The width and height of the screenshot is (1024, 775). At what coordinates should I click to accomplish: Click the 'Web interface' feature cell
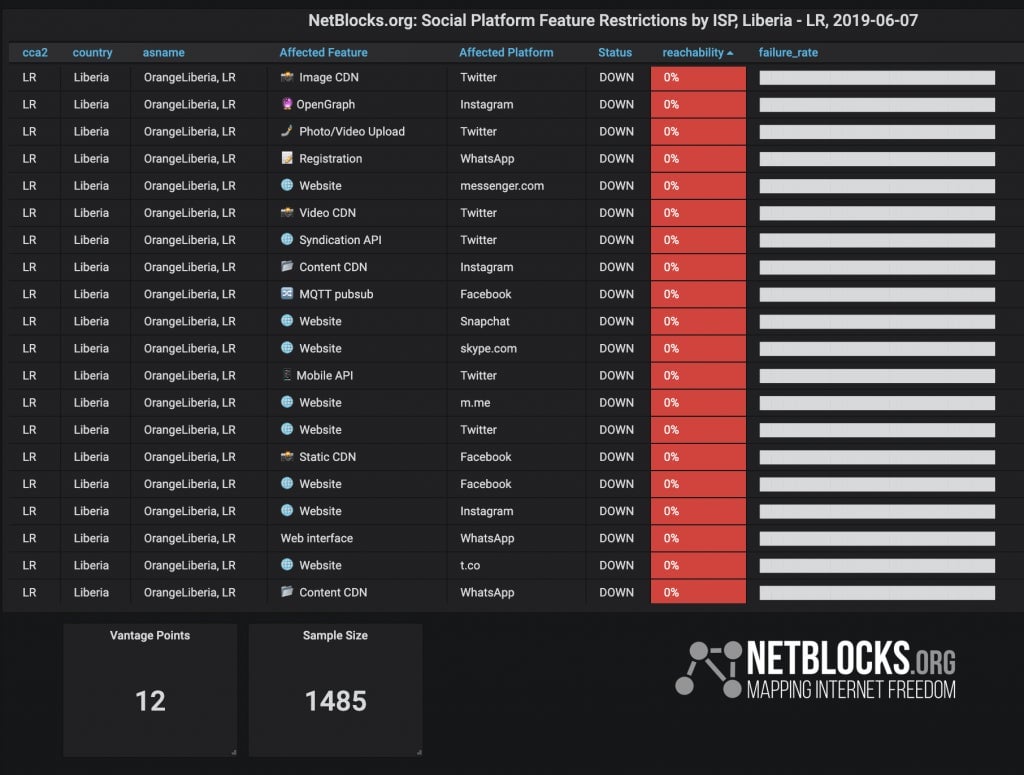(x=317, y=538)
